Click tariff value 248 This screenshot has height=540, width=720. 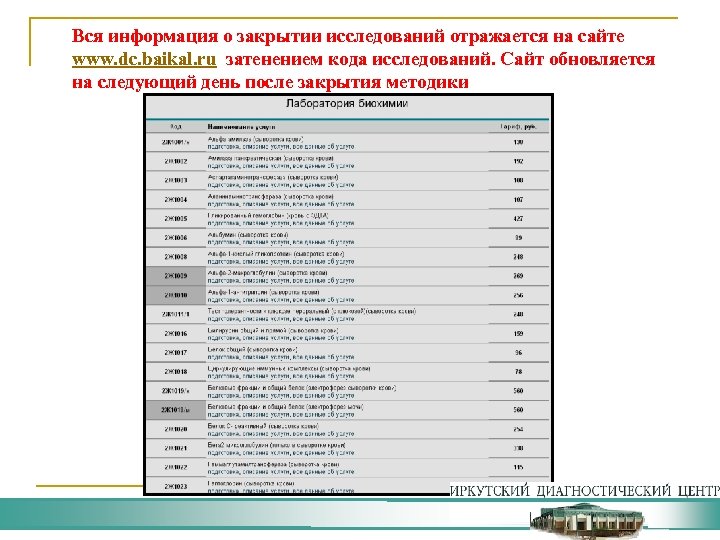(x=518, y=257)
